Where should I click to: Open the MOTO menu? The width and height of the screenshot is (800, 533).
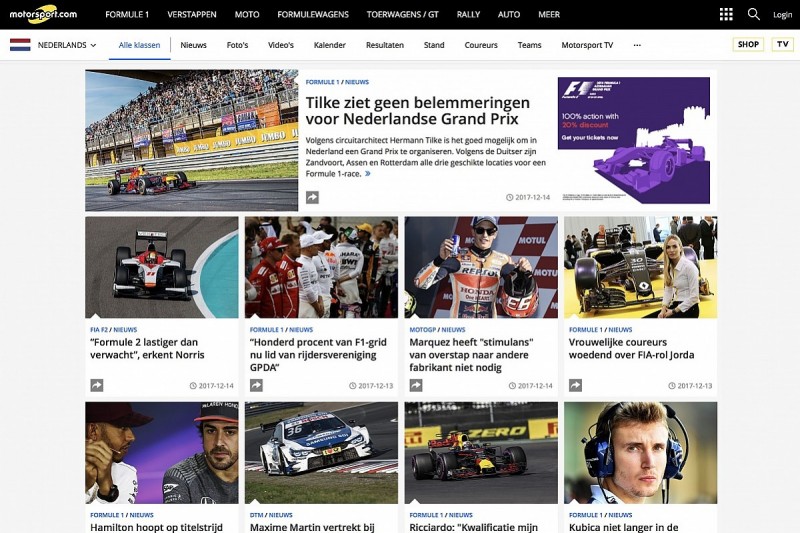coord(247,15)
